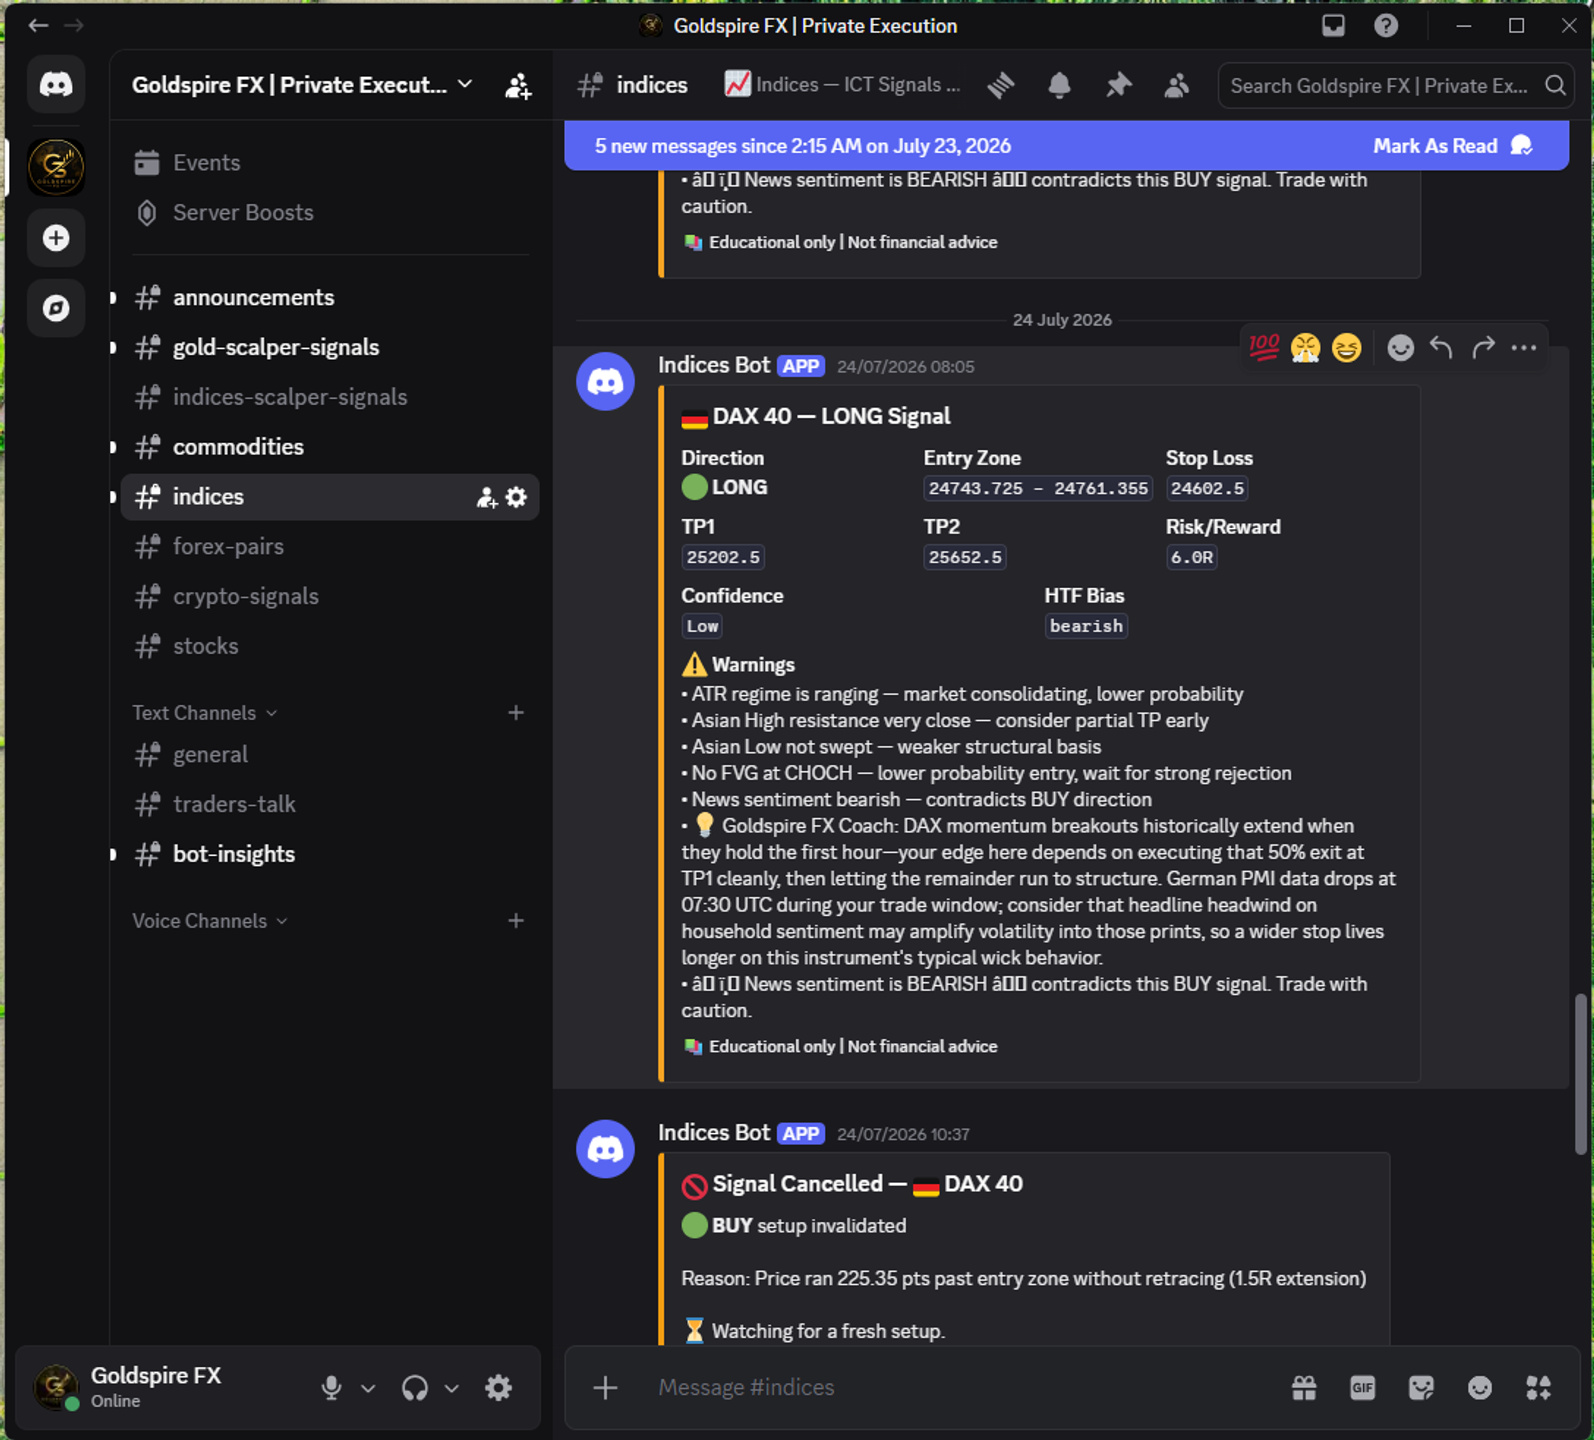
Task: Open traders-talk channel
Action: pyautogui.click(x=330, y=805)
